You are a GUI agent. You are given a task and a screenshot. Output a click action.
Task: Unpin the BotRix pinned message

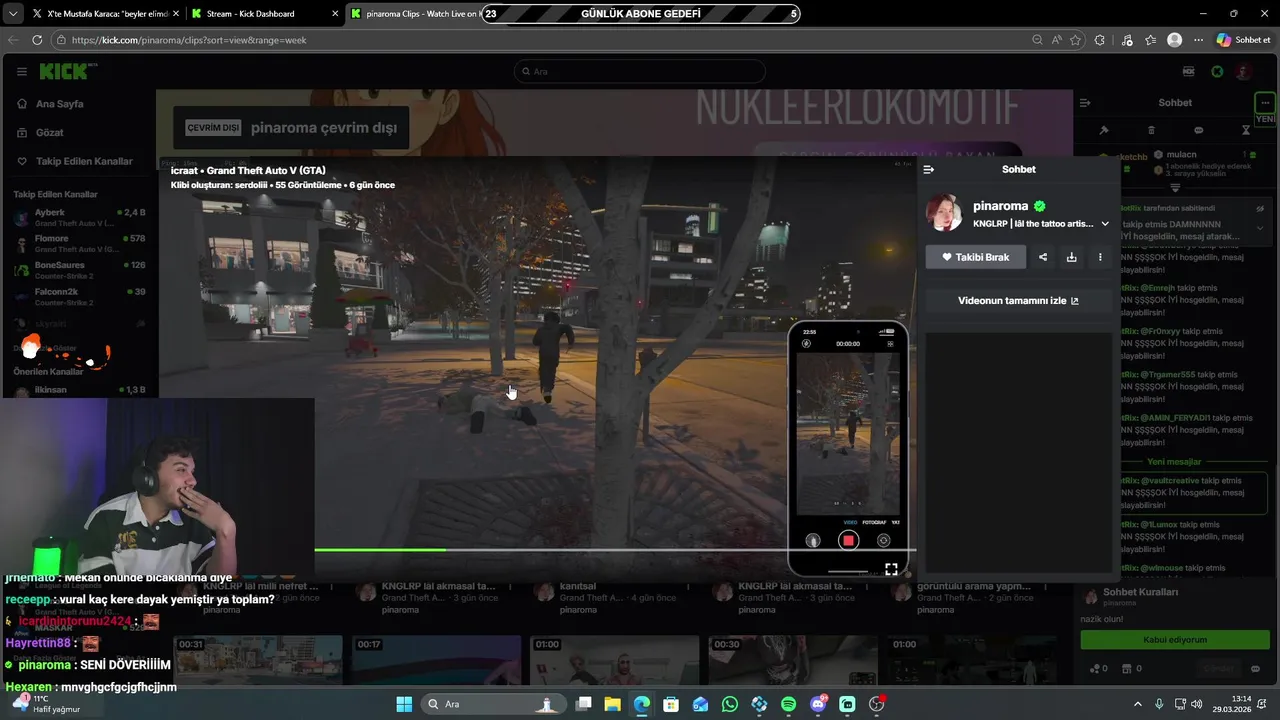(x=1259, y=209)
